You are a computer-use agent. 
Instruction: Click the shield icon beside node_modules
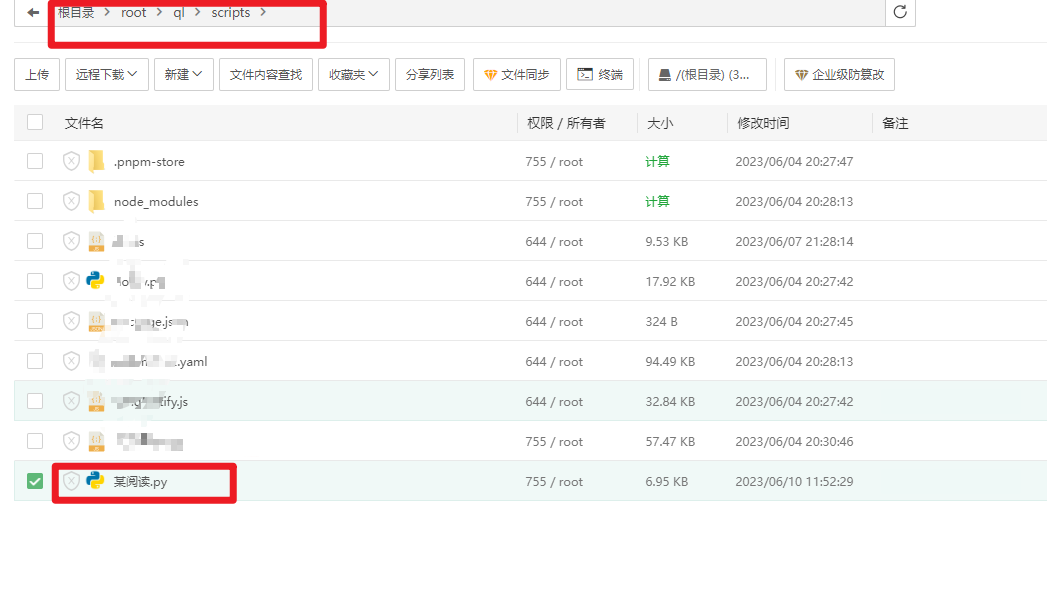coord(70,201)
